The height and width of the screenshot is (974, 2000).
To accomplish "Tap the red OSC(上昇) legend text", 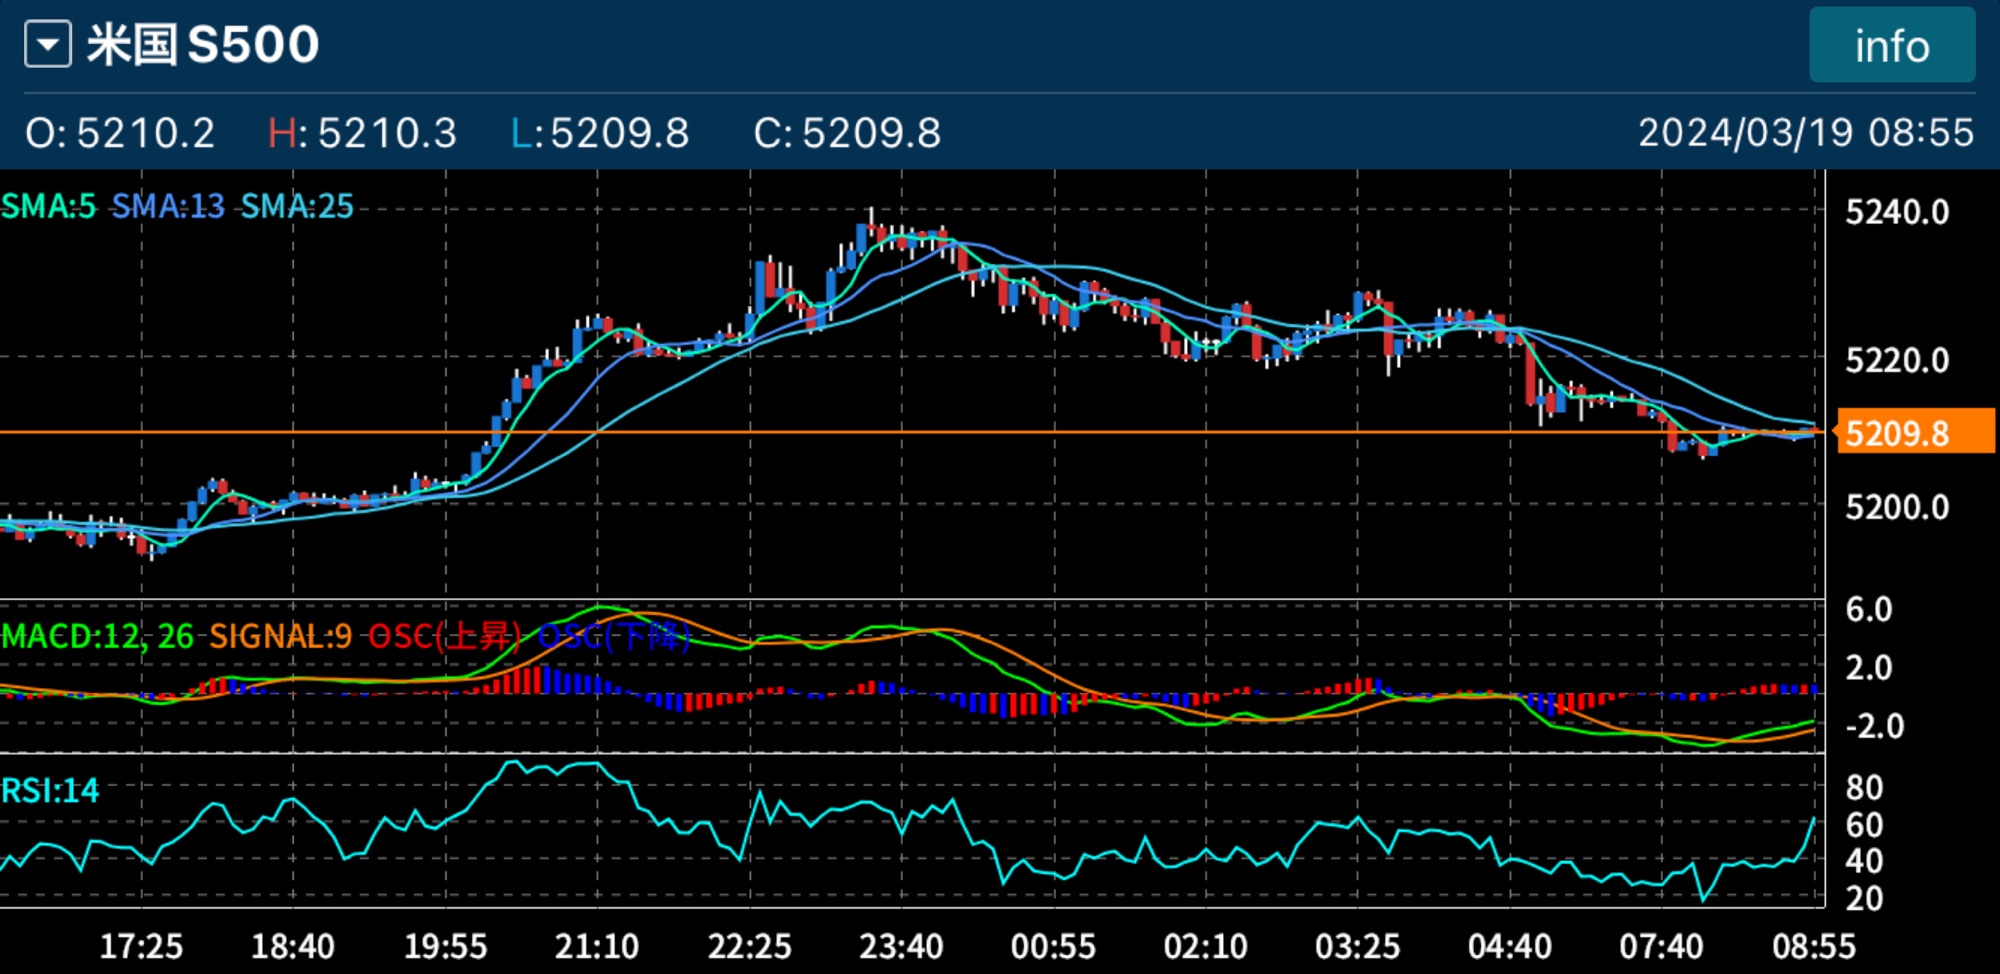I will 445,636.
